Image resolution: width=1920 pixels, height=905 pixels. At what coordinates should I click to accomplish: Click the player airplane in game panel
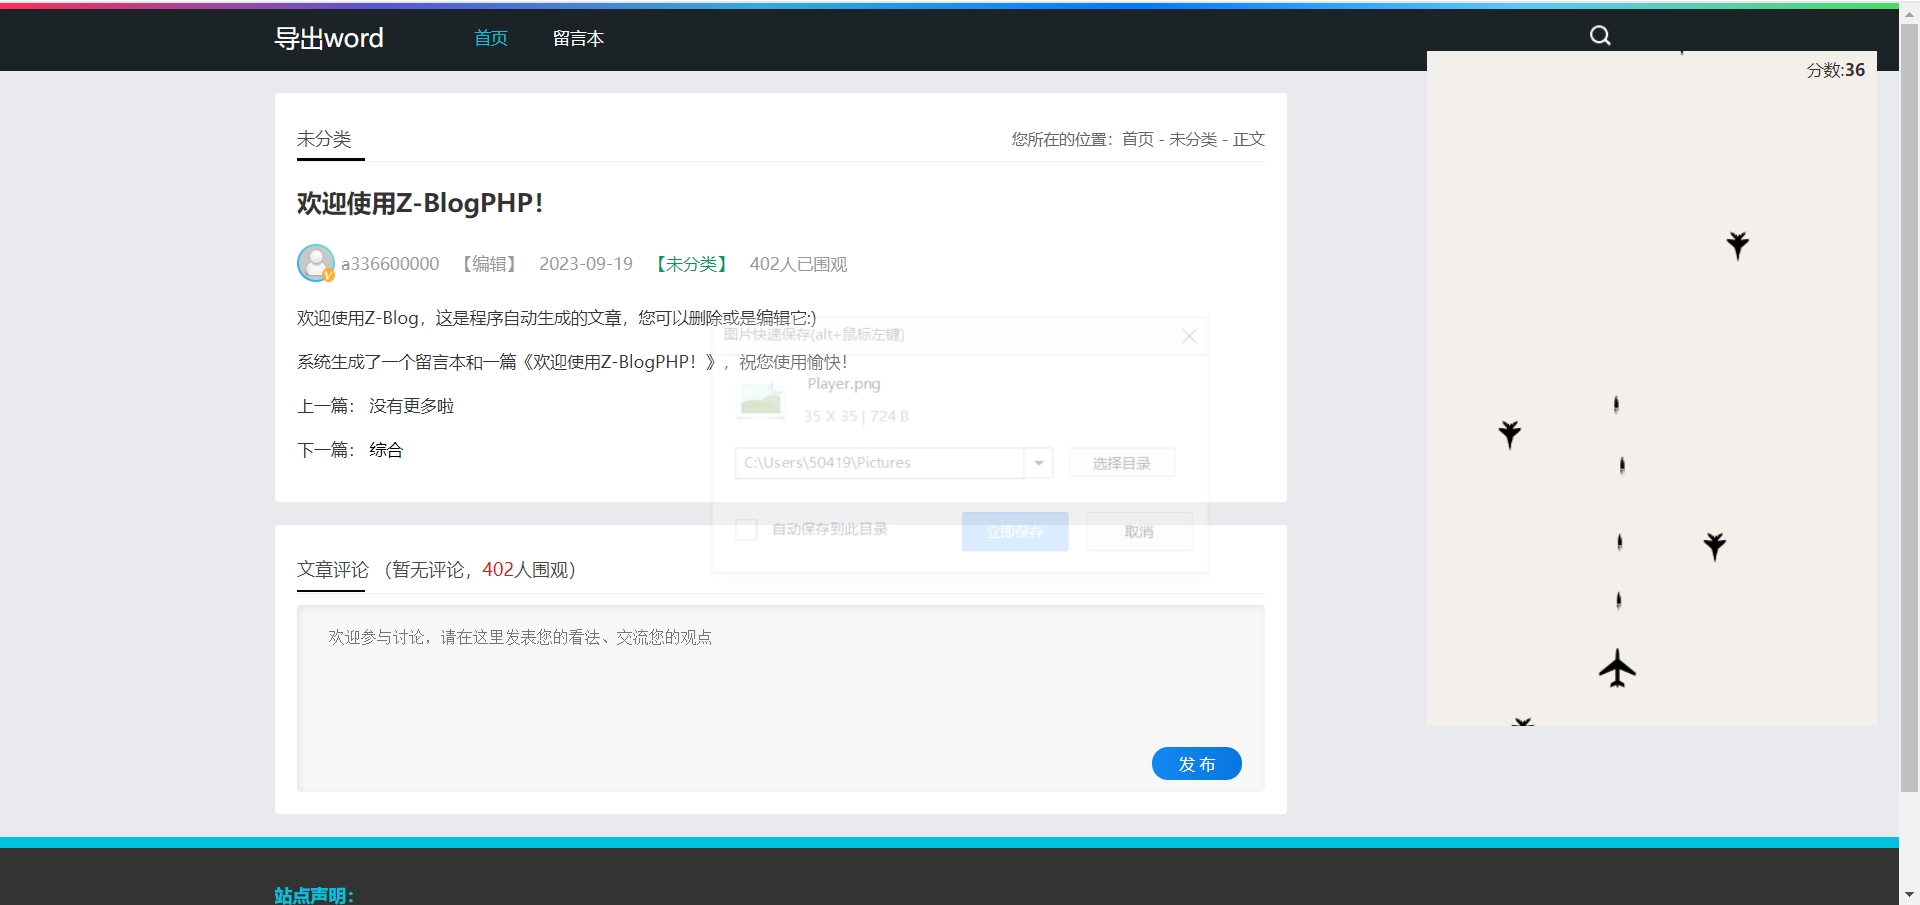click(x=1617, y=668)
